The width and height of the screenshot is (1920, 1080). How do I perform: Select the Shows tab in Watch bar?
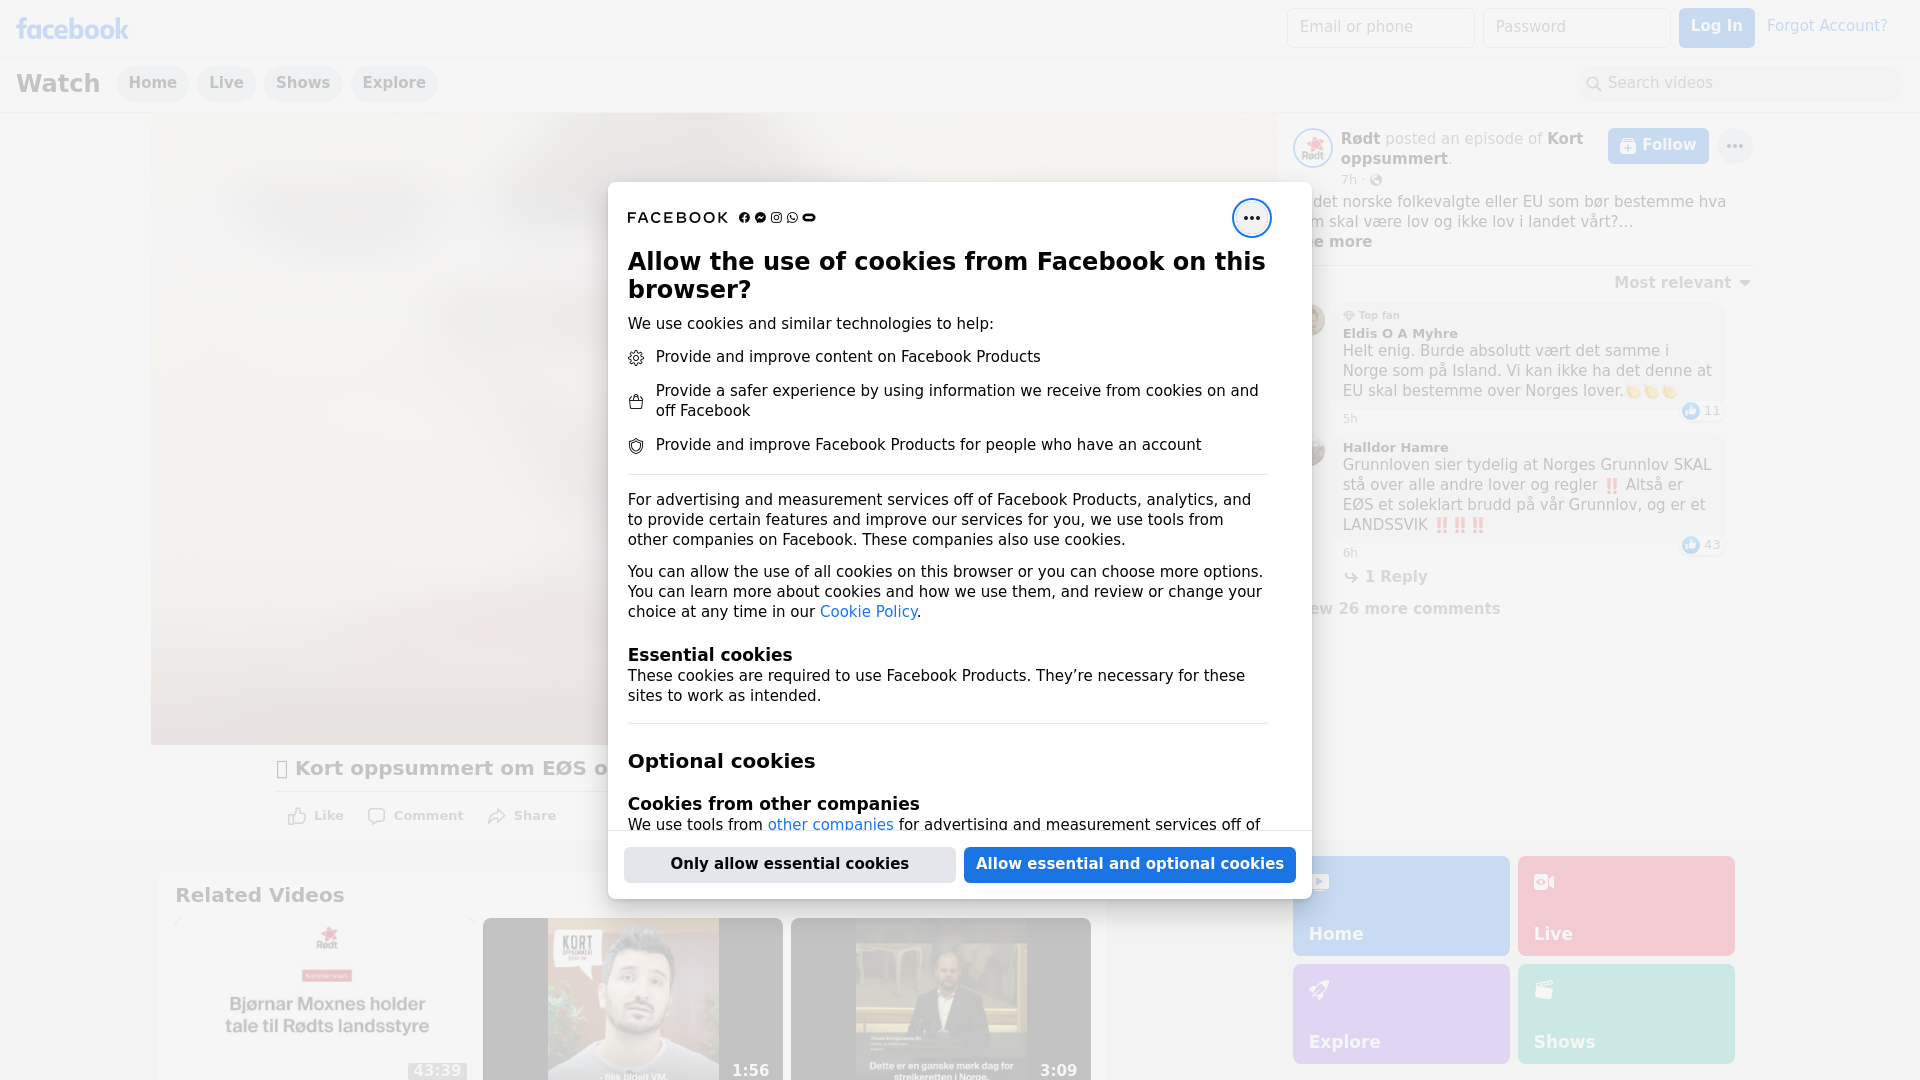[x=303, y=83]
